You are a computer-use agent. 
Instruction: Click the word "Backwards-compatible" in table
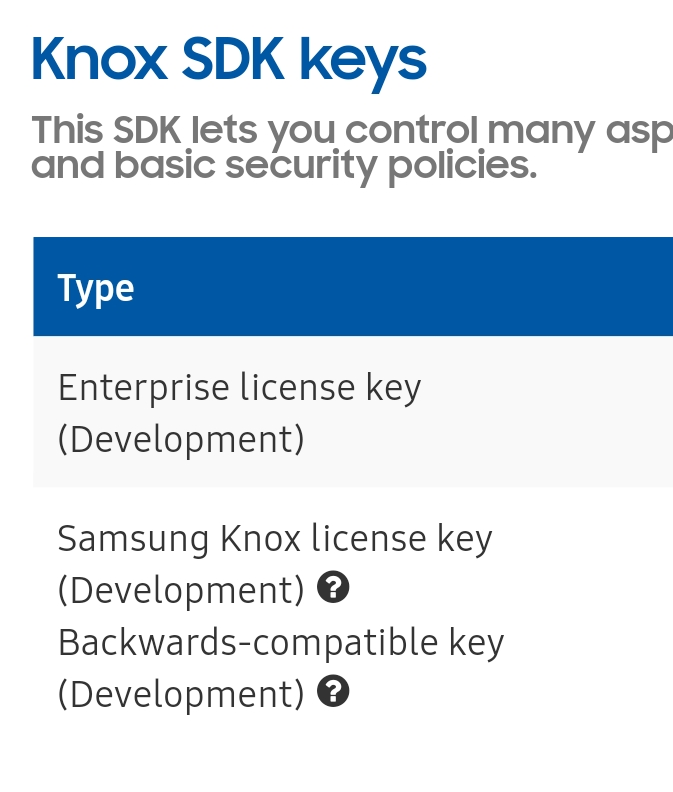pyautogui.click(x=248, y=642)
